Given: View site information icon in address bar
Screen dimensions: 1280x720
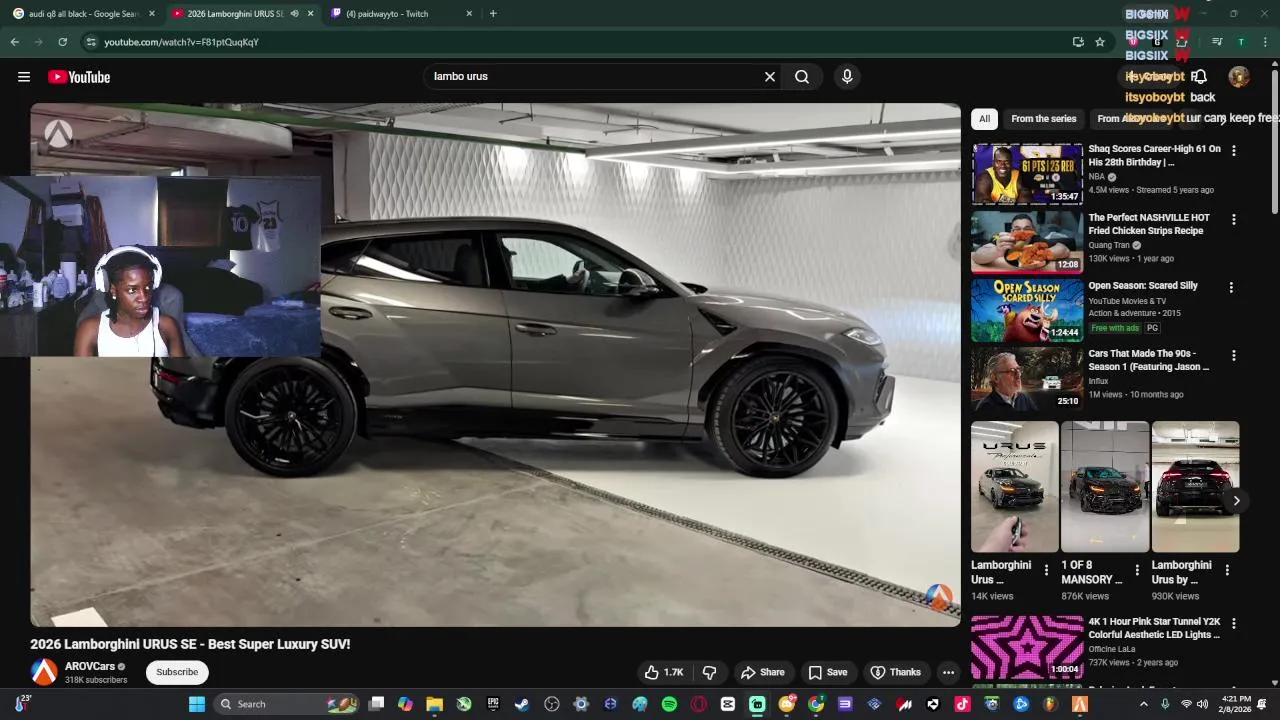Looking at the screenshot, I should coord(91,42).
